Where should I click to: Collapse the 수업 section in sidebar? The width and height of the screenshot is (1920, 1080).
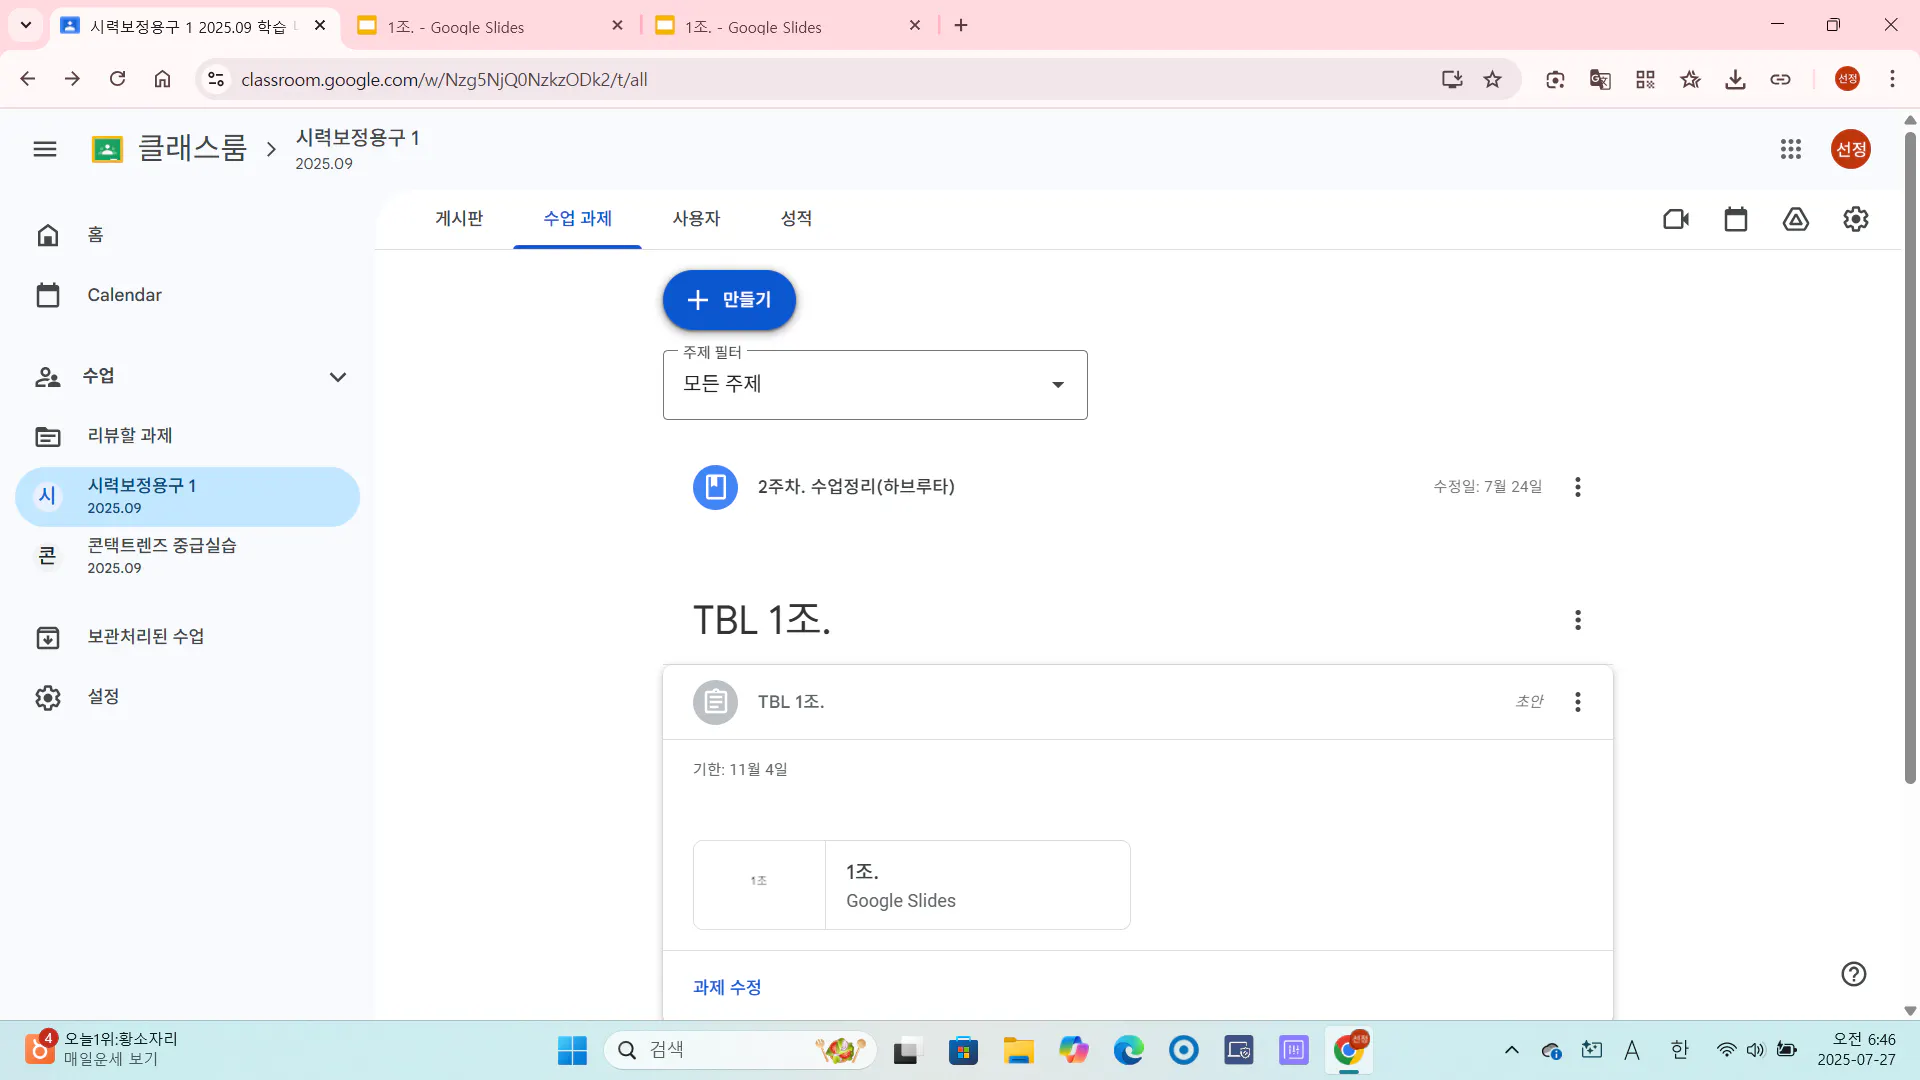click(x=337, y=377)
